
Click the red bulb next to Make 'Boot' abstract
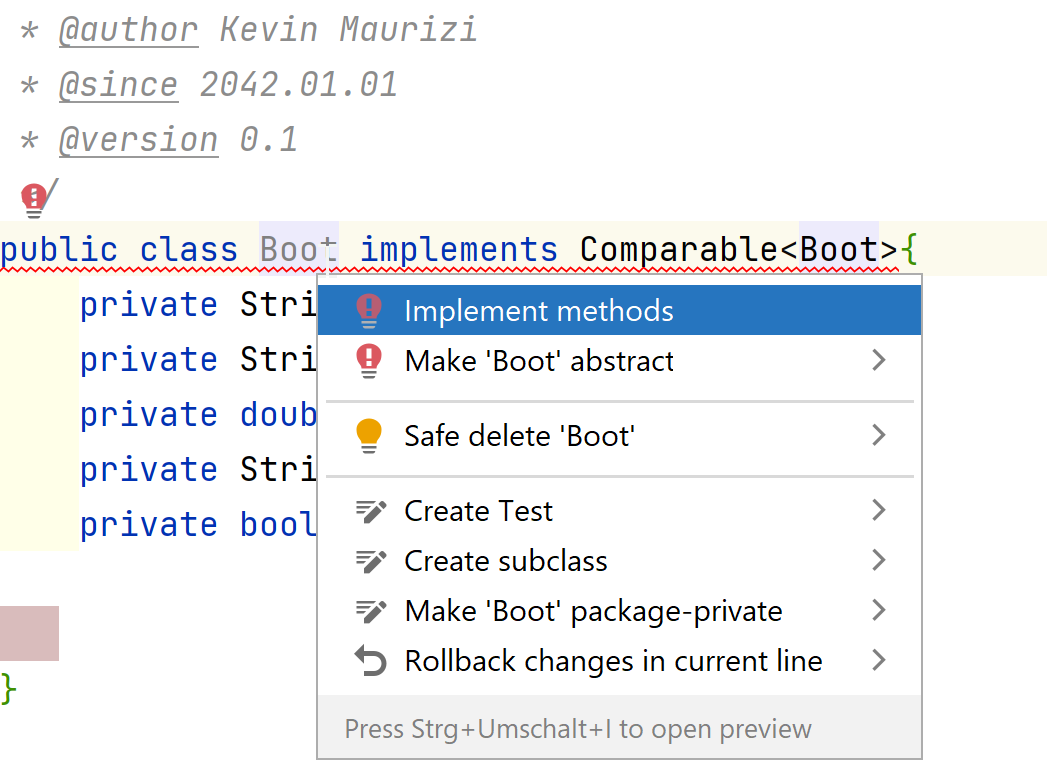(x=369, y=361)
